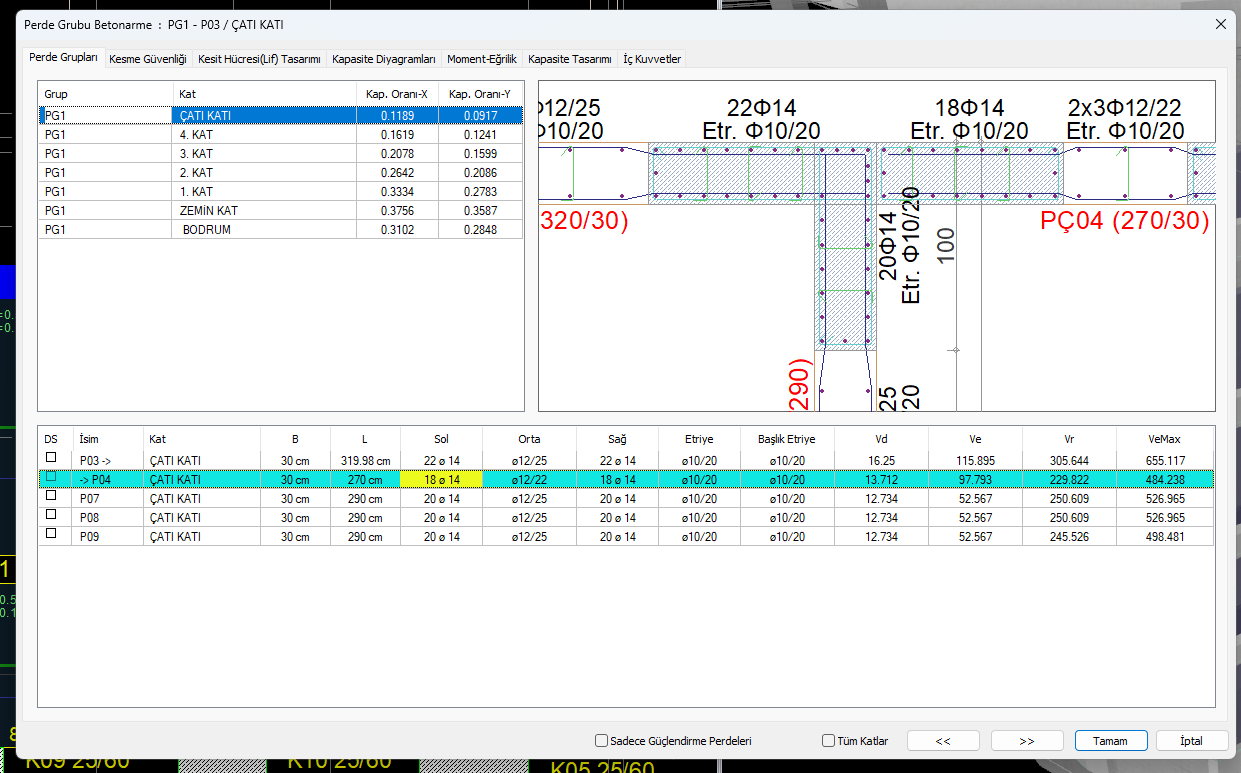Close the Perde Grubu Betonarme dialog
1241x773 pixels.
point(1218,24)
